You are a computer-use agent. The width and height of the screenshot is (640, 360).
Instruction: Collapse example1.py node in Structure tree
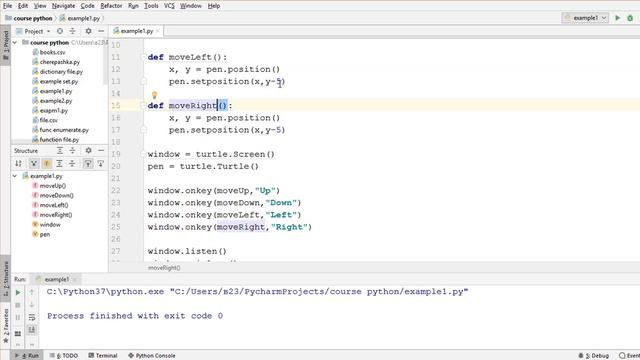[x=15, y=176]
